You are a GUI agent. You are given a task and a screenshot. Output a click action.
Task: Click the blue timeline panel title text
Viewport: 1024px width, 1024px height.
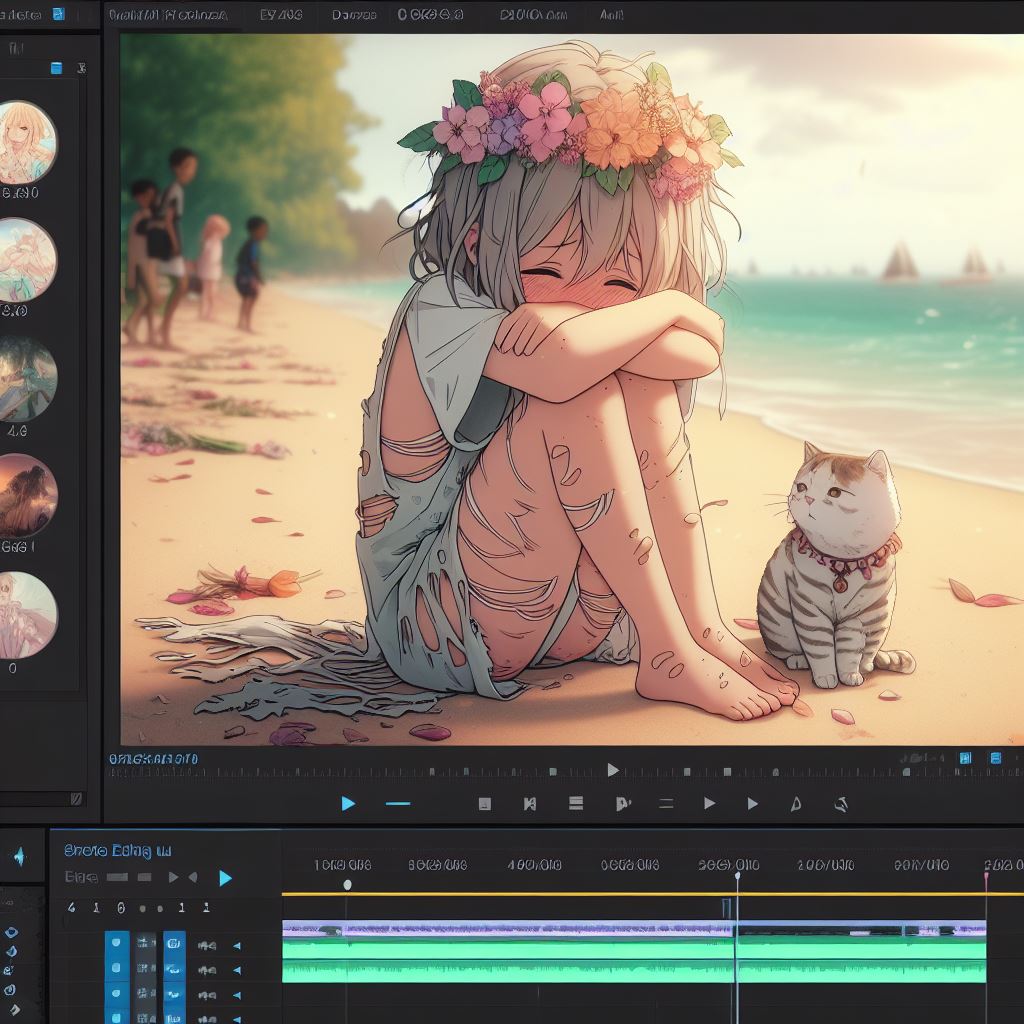point(118,850)
